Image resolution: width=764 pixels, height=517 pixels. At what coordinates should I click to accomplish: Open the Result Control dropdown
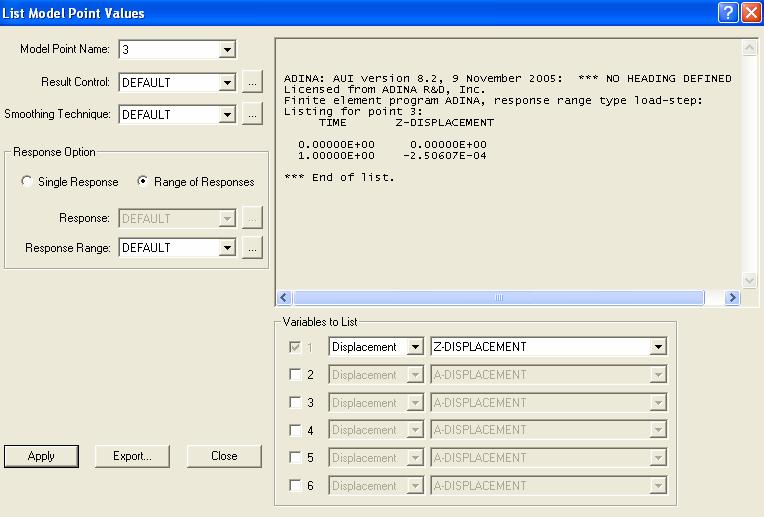click(x=227, y=82)
